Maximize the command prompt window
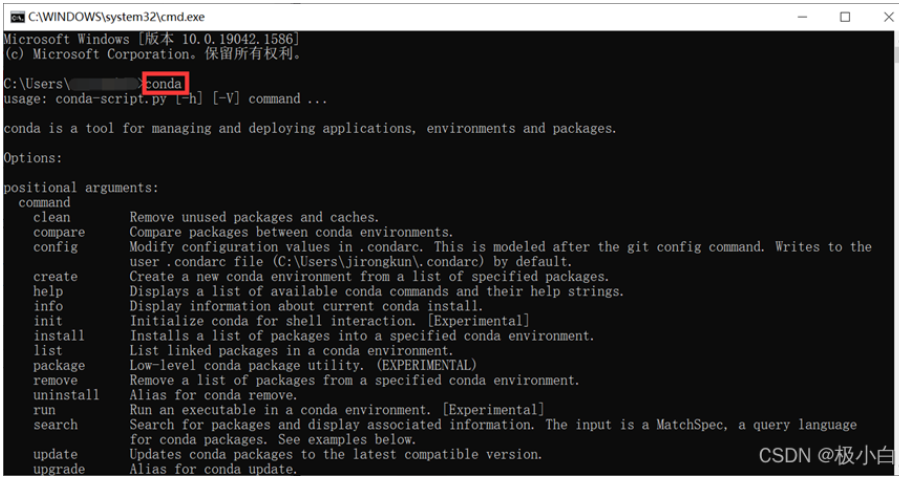Image resolution: width=899 pixels, height=484 pixels. [x=845, y=17]
